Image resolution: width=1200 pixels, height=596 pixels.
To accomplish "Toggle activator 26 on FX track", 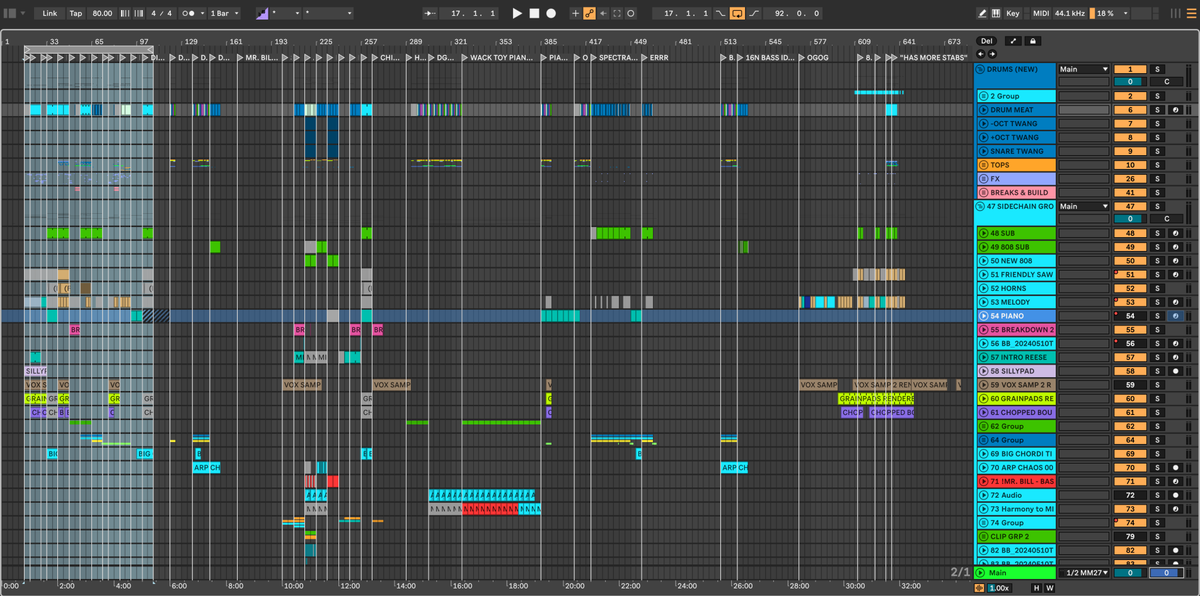I will pyautogui.click(x=1130, y=179).
